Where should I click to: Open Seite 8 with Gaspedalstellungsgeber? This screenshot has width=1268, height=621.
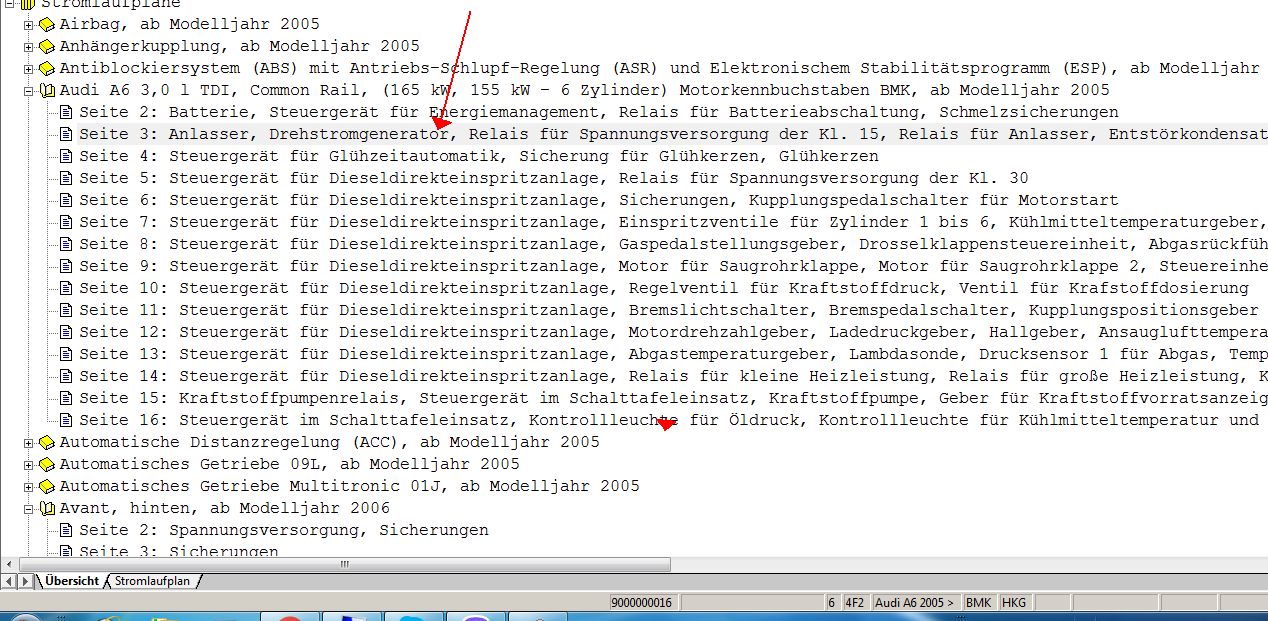pos(673,244)
